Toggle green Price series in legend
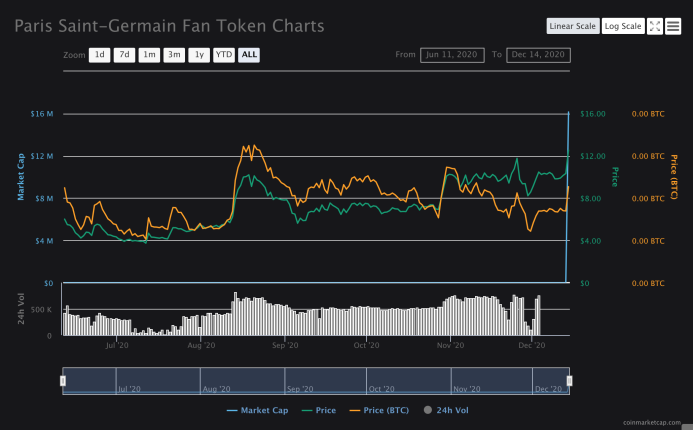This screenshot has height=430, width=693. tap(319, 410)
